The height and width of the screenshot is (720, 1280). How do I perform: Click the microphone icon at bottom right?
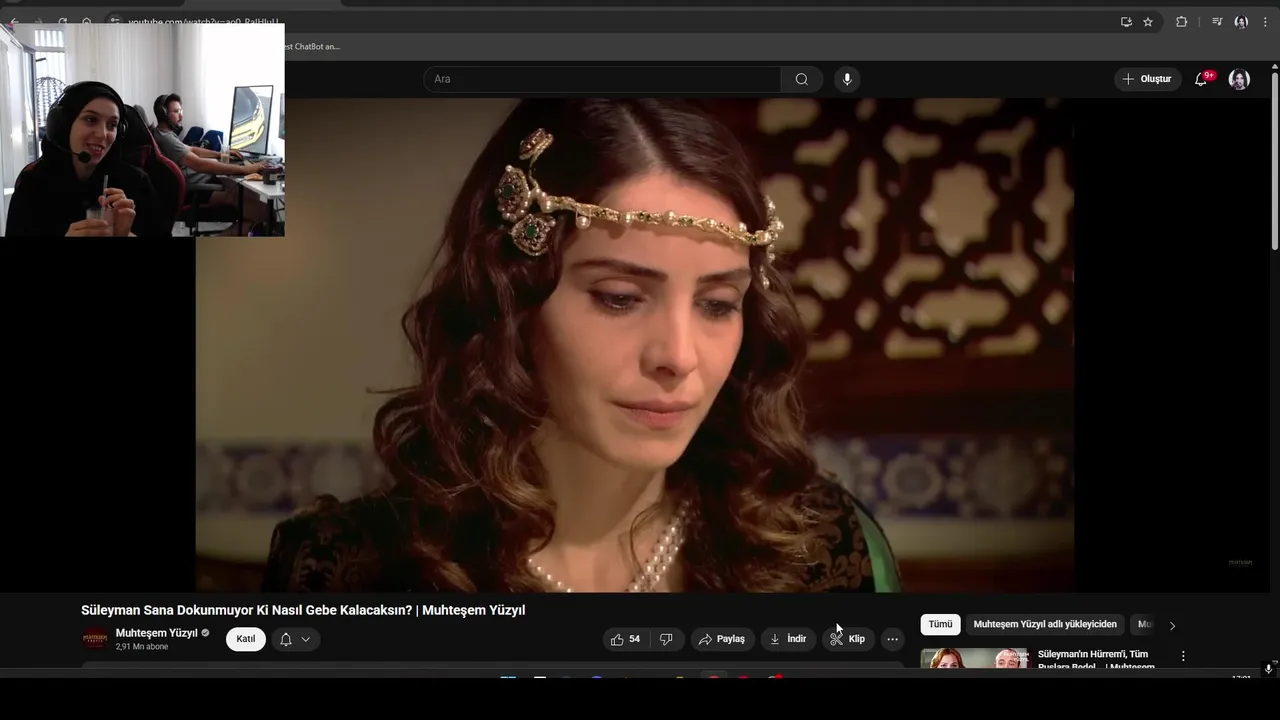coord(1268,668)
